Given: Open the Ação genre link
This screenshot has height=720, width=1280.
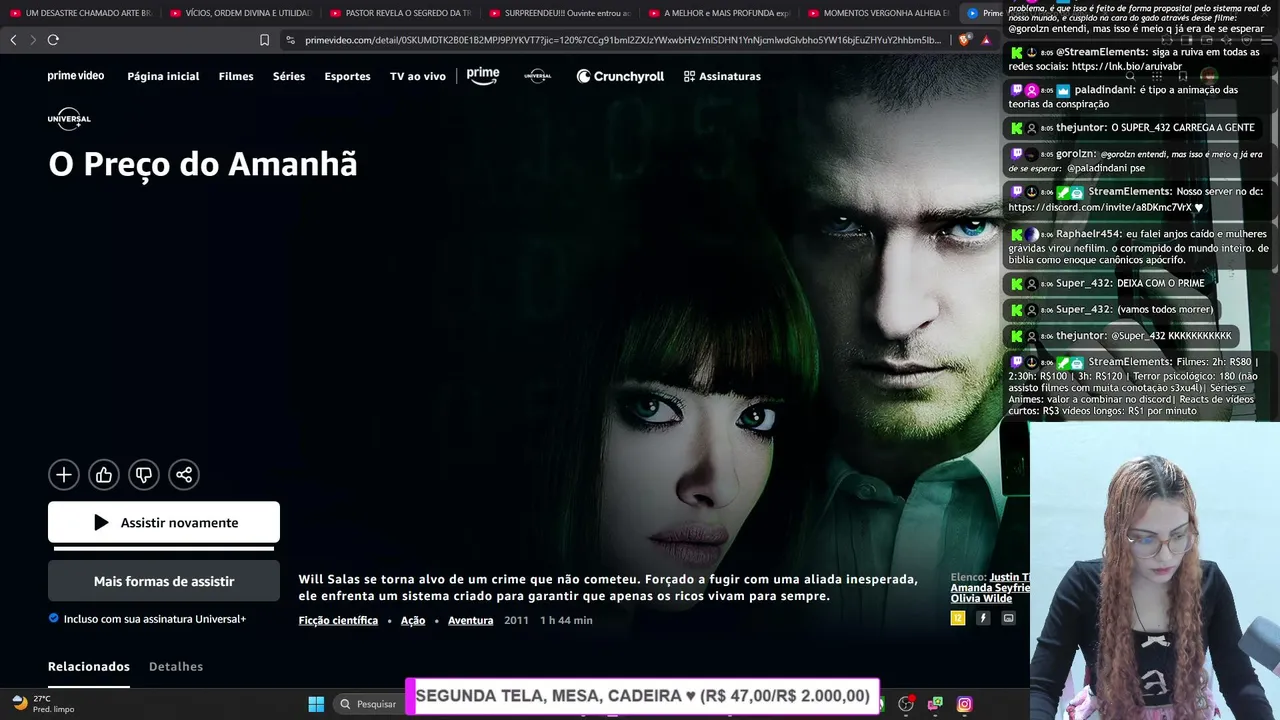Looking at the screenshot, I should pyautogui.click(x=413, y=620).
